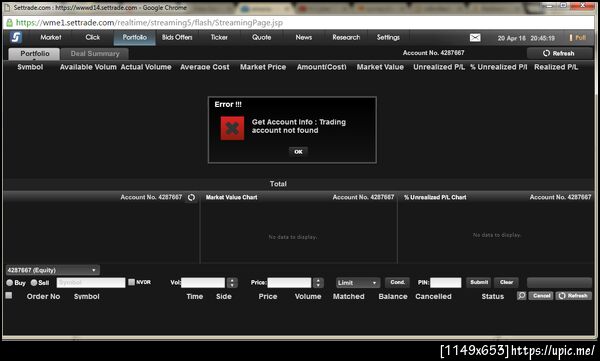Screen dimensions: 600x361
Task: Tick the select-all checkbox beside Order No
Action: [x=9, y=295]
